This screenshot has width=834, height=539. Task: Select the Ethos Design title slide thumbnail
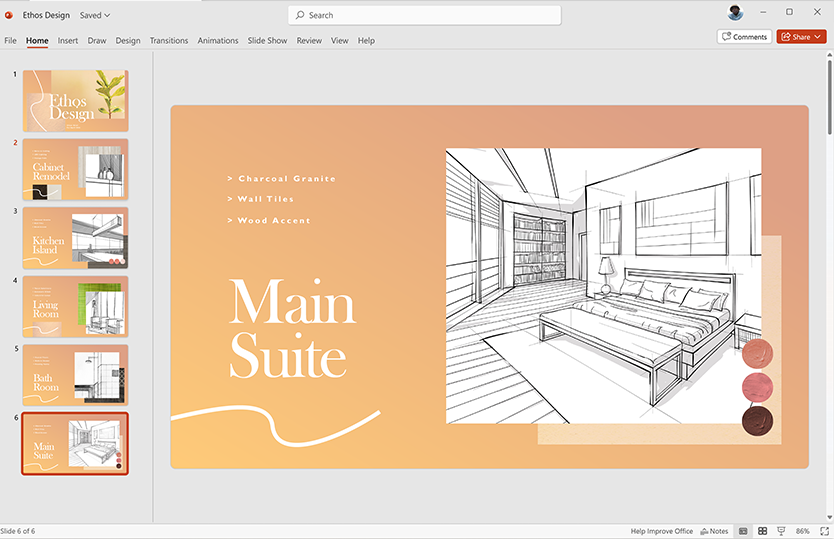coord(75,100)
